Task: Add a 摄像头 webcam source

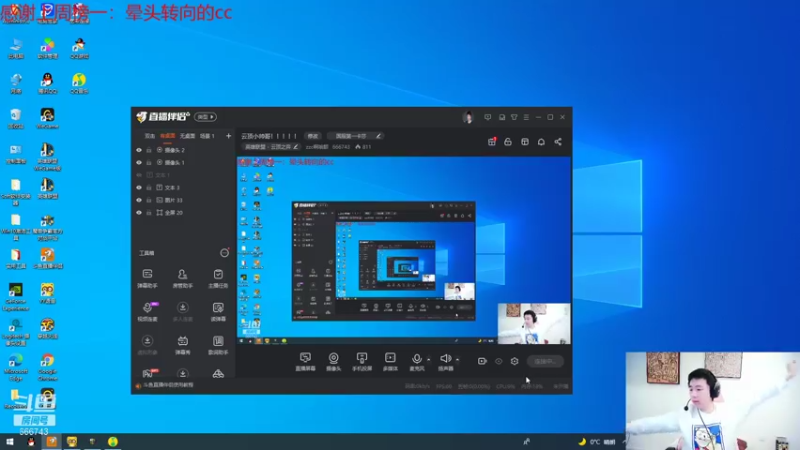Action: tap(333, 361)
